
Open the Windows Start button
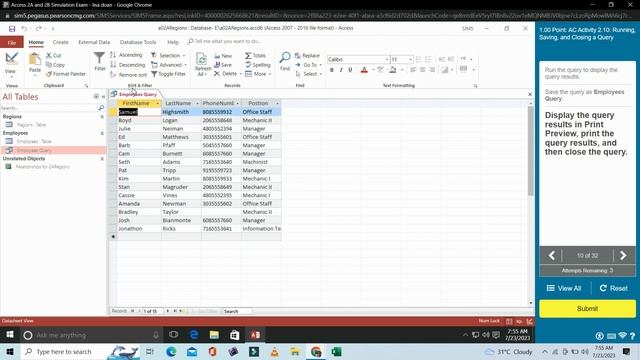[x=10, y=351]
